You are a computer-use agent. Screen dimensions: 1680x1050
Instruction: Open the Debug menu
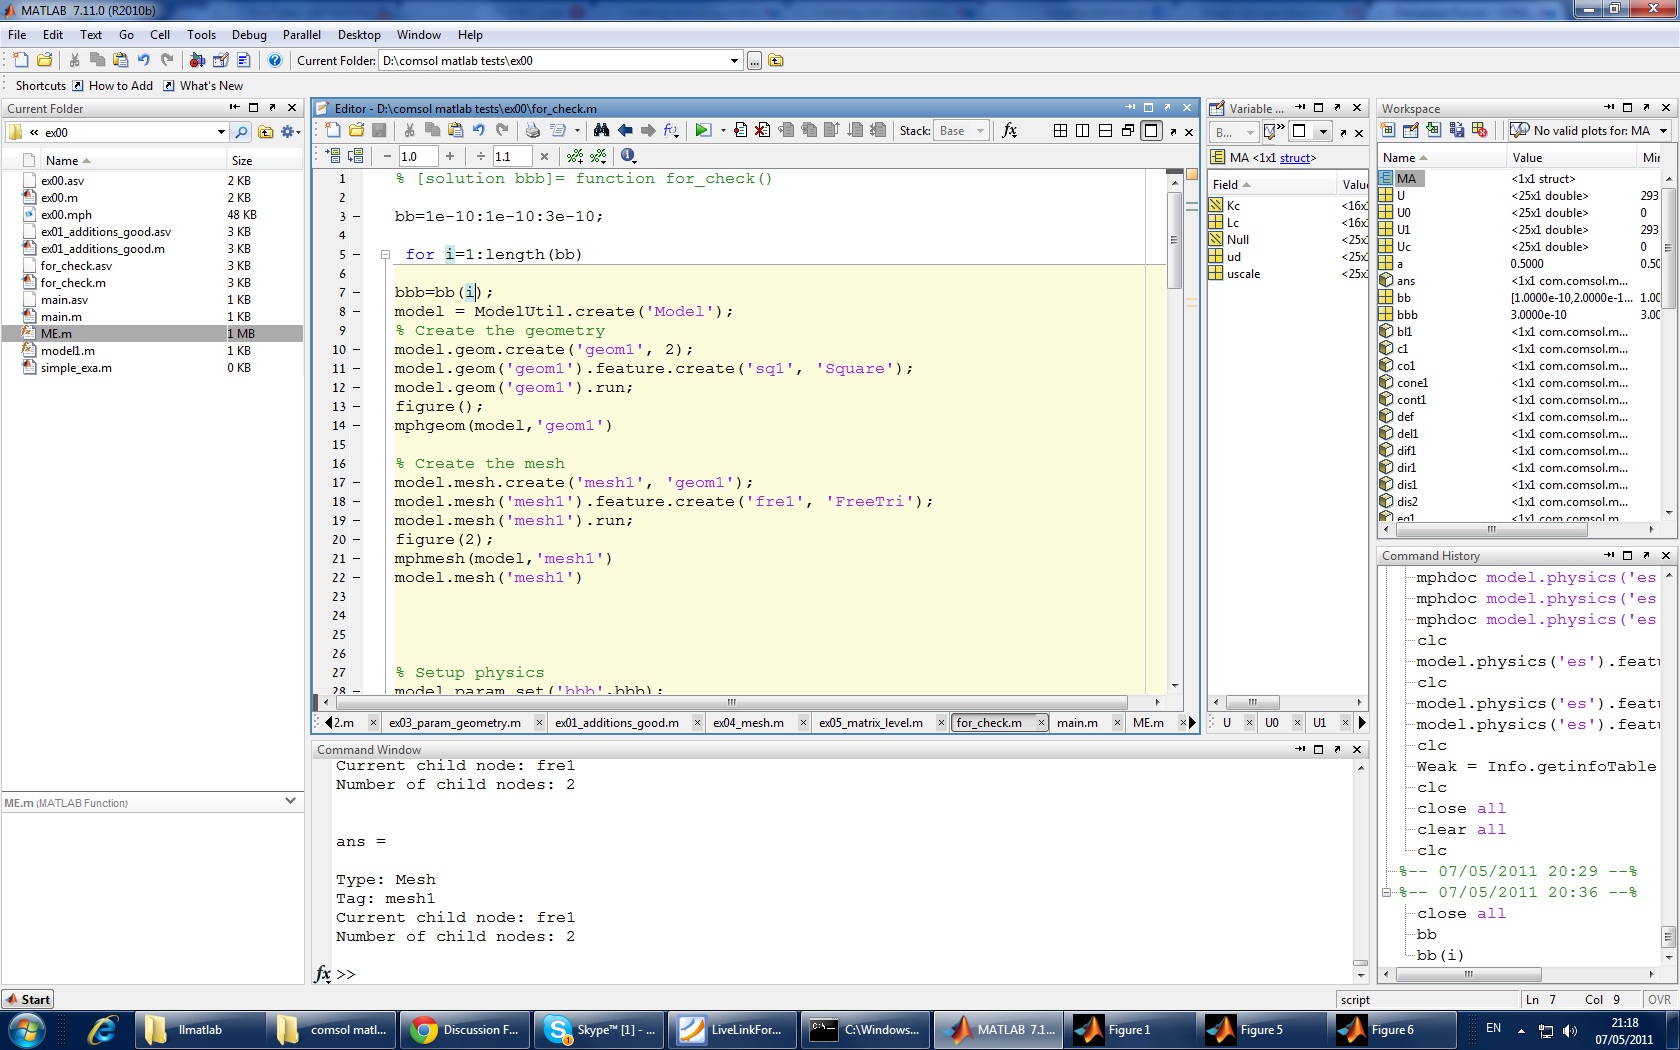pyautogui.click(x=249, y=35)
